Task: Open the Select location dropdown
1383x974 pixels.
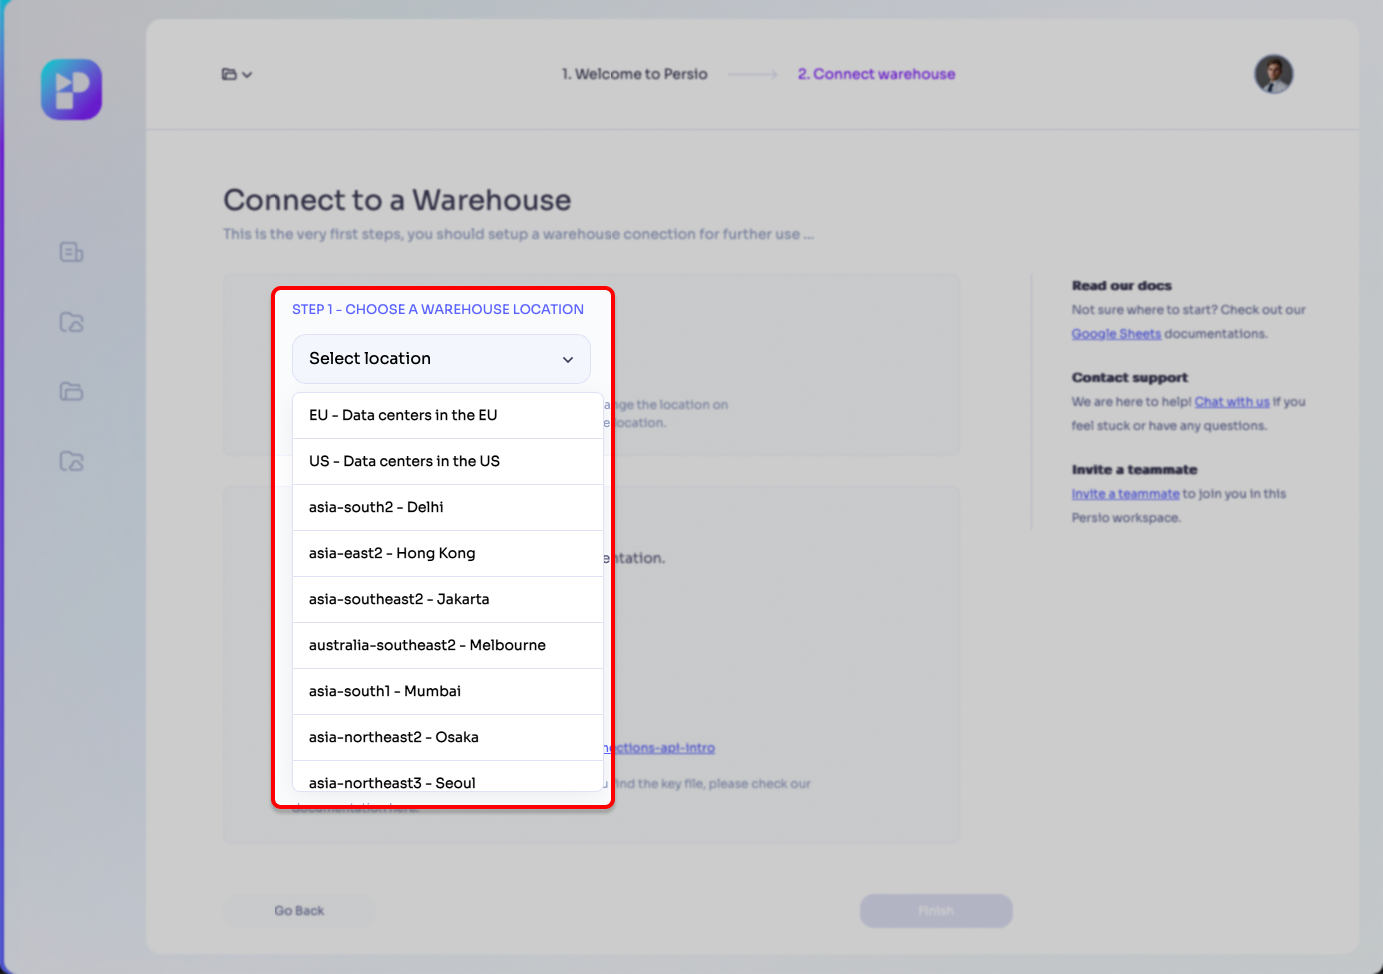Action: coord(441,358)
